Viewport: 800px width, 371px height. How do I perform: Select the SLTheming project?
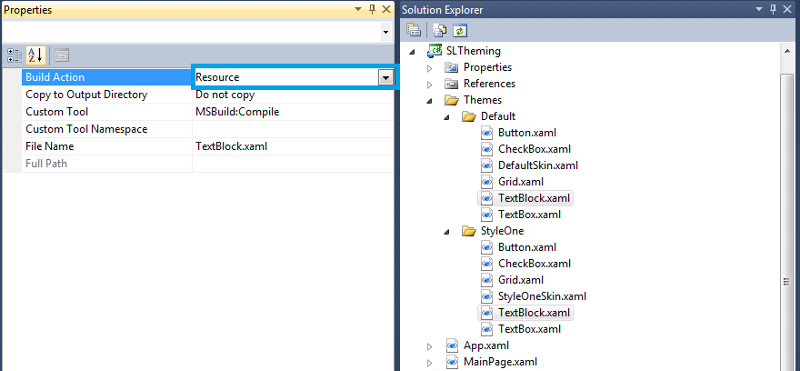point(473,51)
